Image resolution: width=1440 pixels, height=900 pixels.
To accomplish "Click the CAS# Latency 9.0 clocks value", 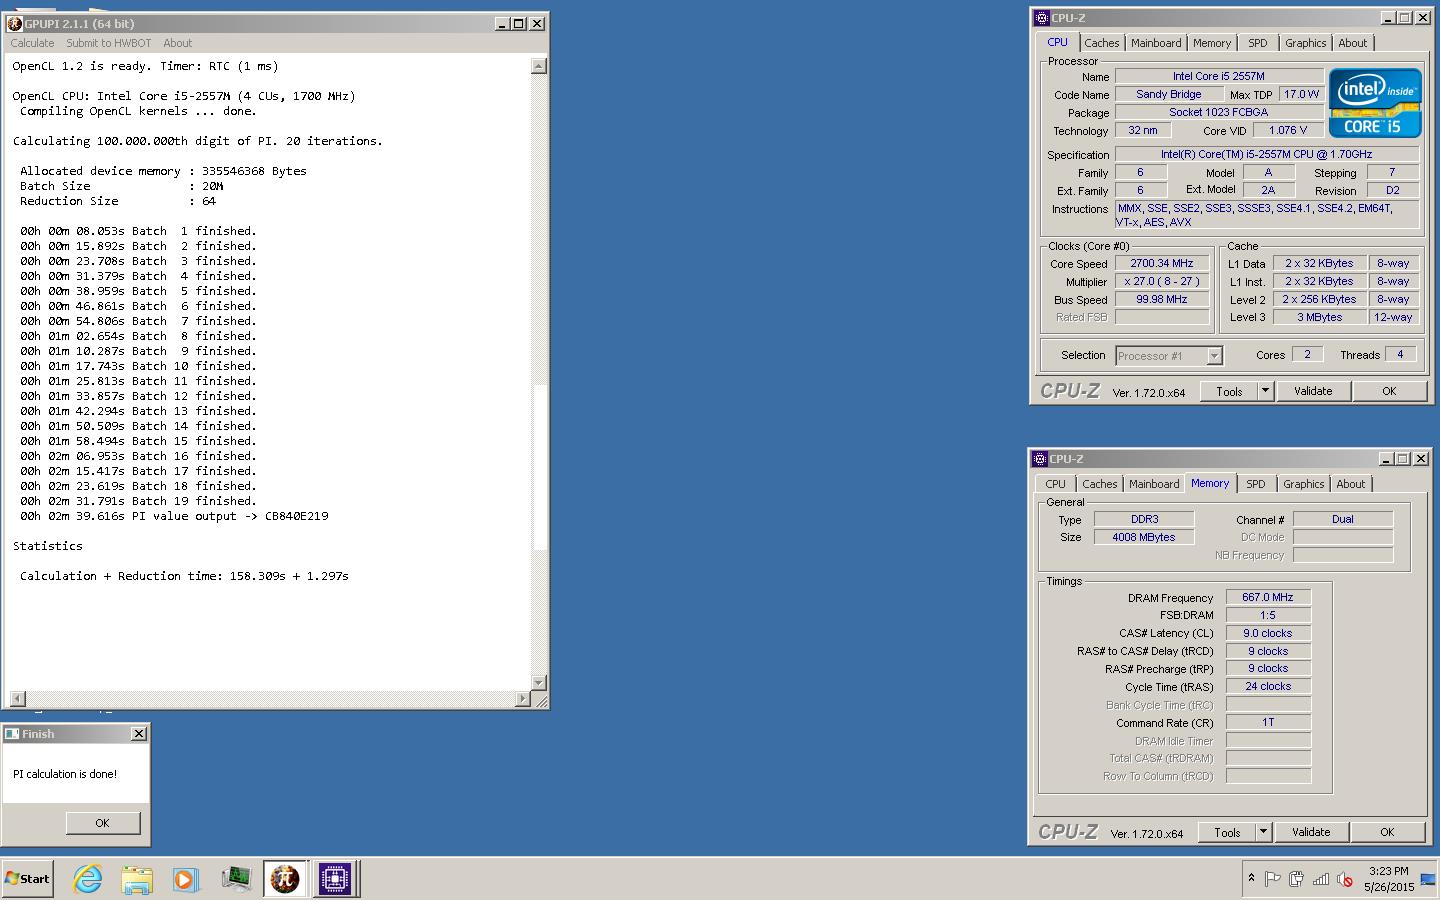I will 1268,633.
